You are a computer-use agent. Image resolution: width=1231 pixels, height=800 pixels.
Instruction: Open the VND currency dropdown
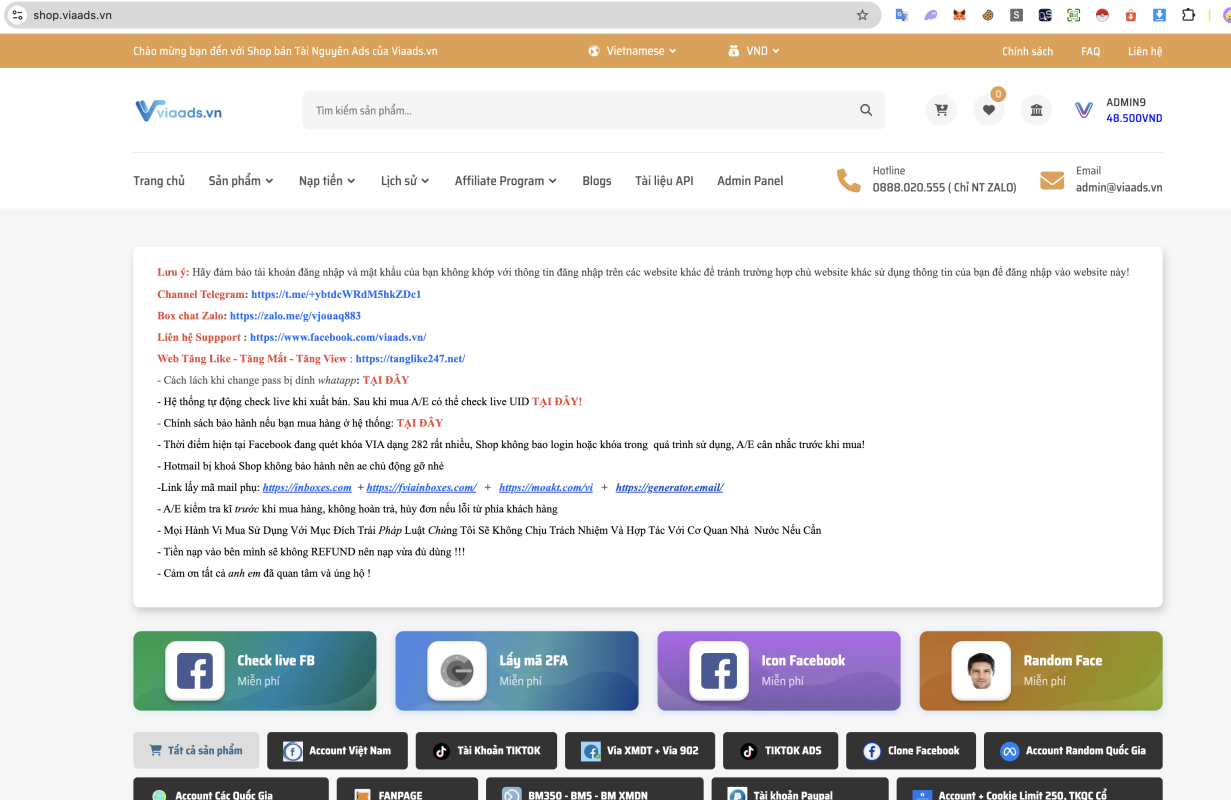point(756,51)
